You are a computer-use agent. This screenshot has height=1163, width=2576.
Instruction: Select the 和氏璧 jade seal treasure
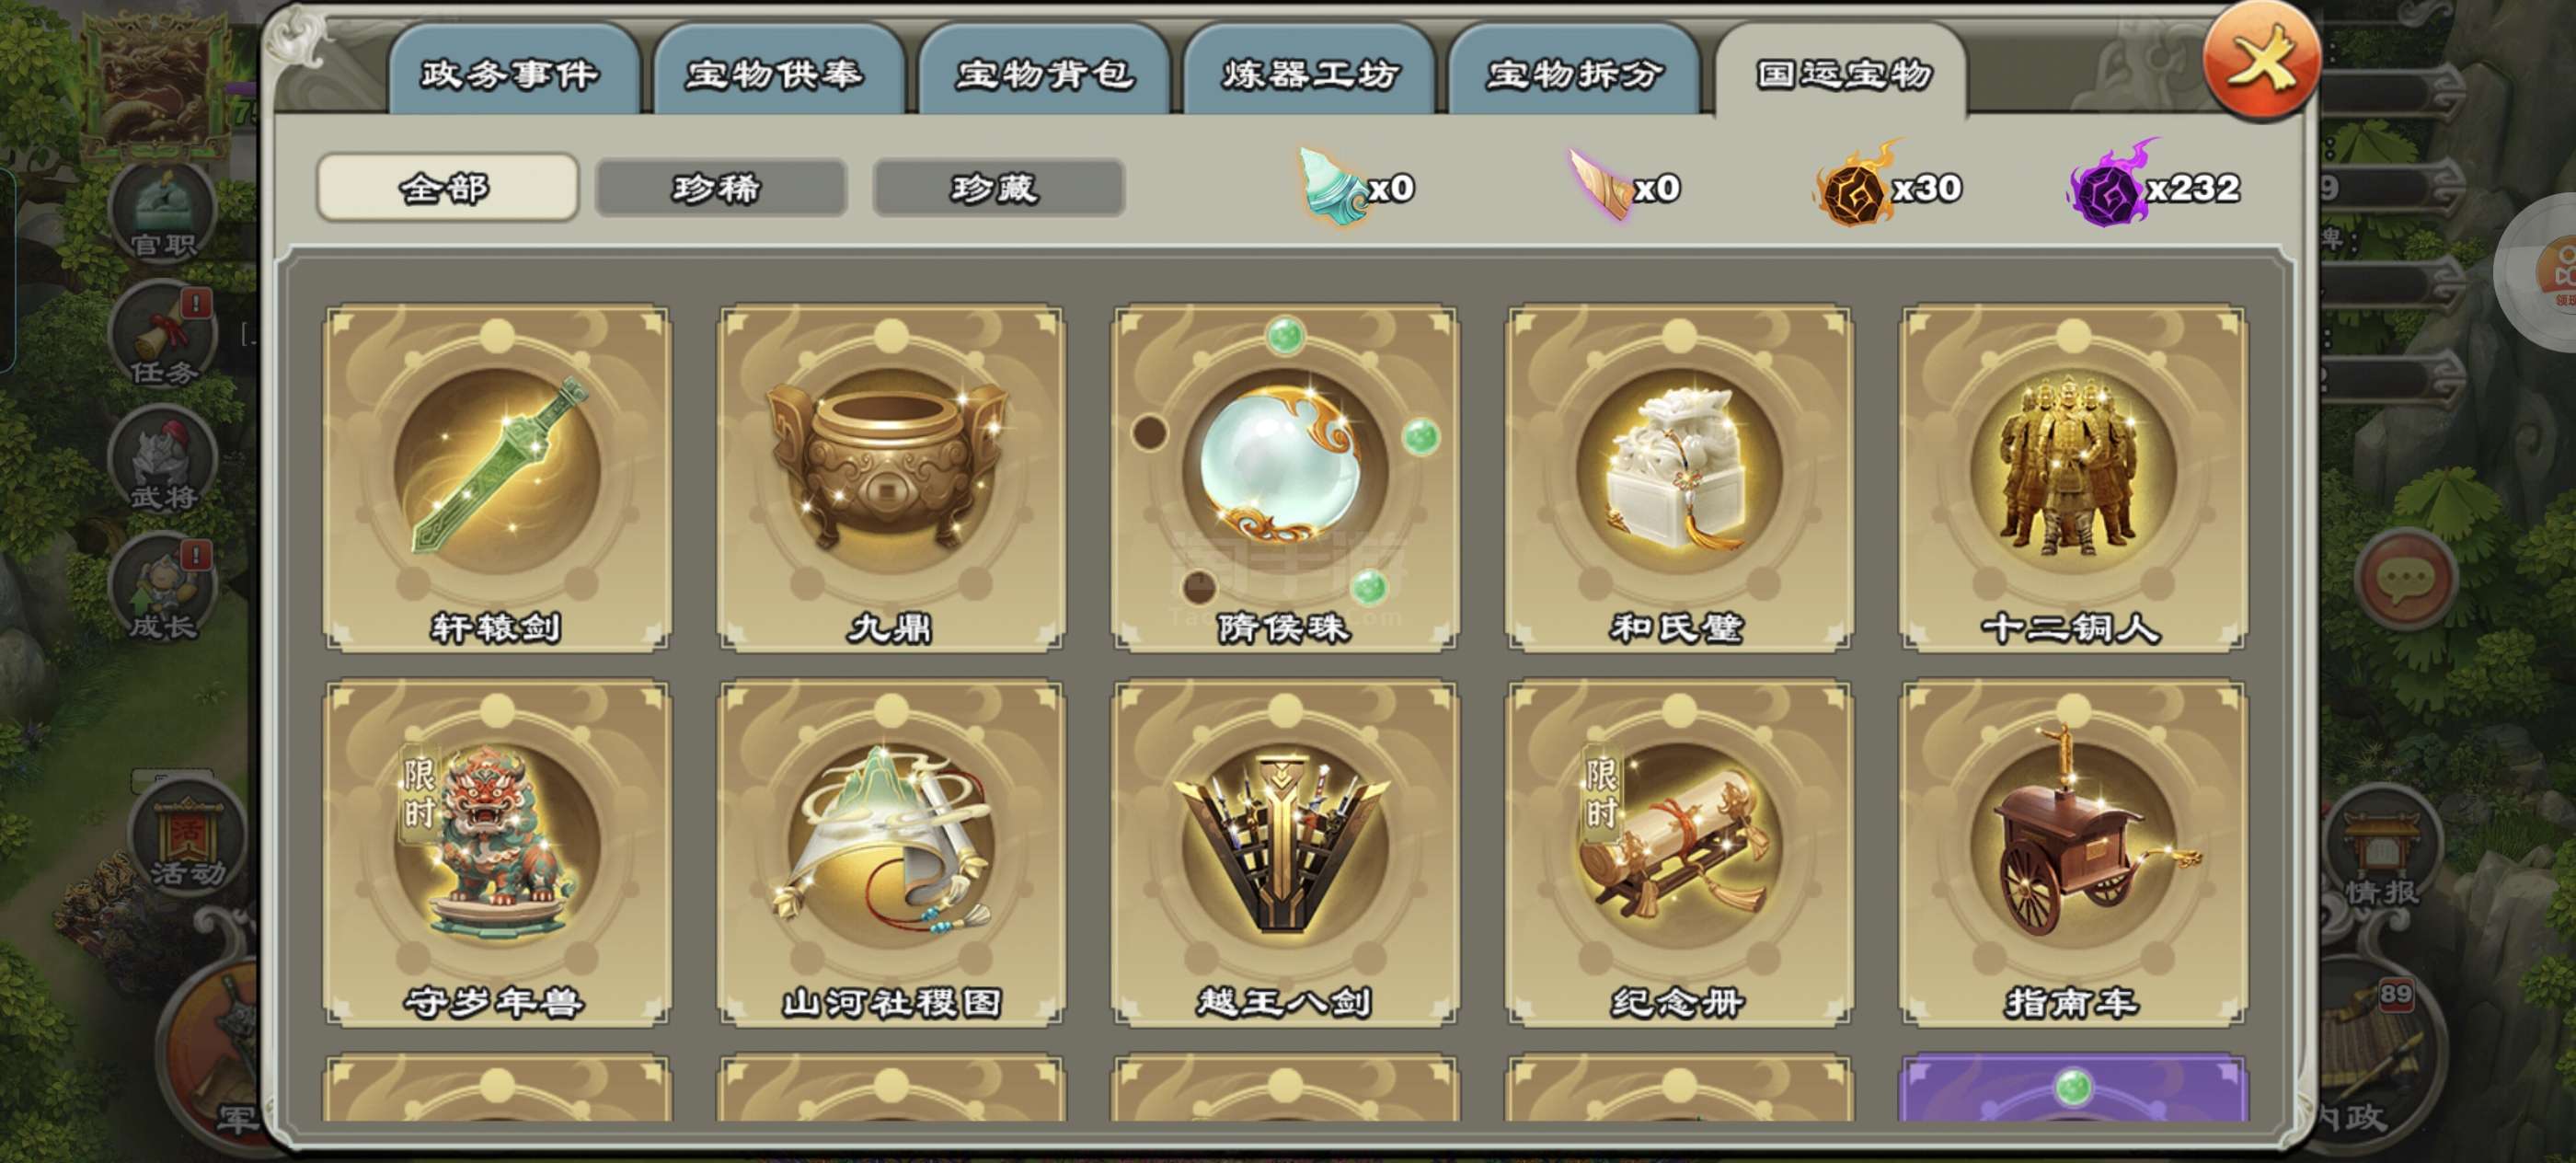1678,479
